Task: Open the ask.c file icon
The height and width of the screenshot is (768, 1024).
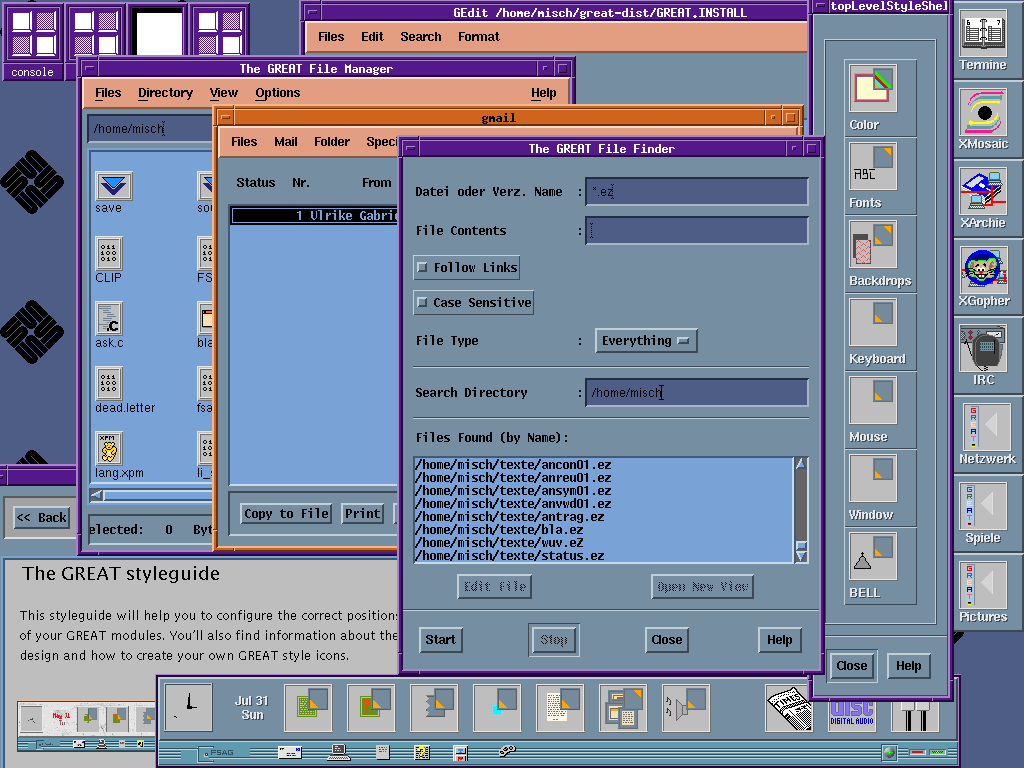Action: pos(109,318)
